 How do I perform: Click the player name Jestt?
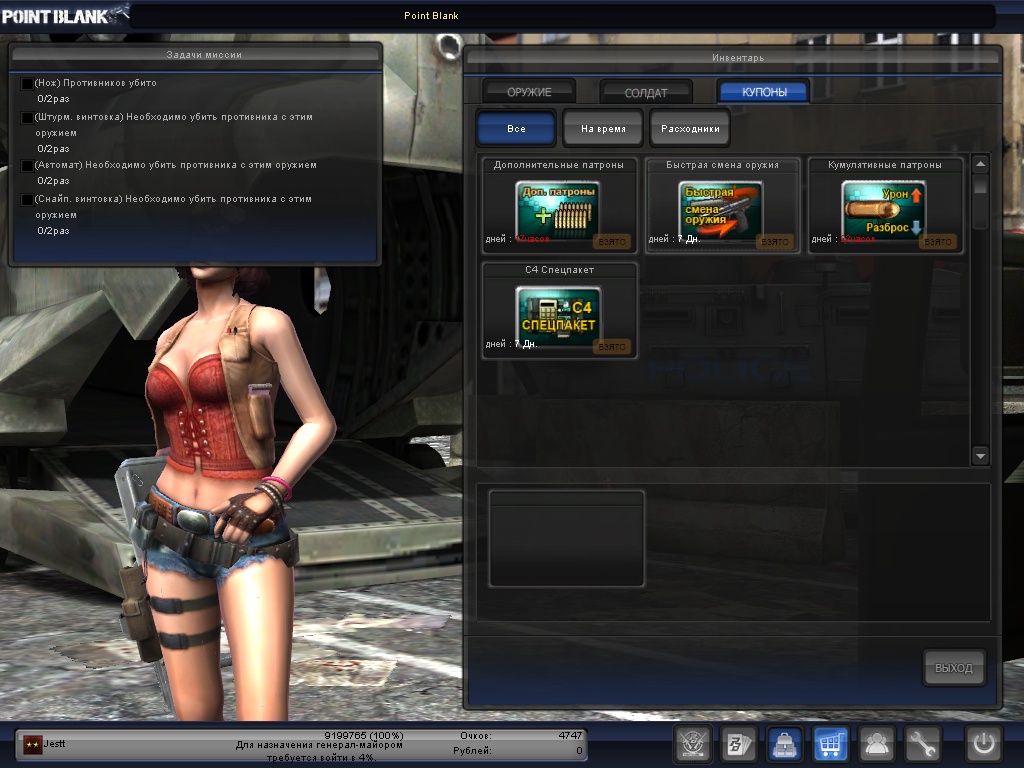point(54,744)
